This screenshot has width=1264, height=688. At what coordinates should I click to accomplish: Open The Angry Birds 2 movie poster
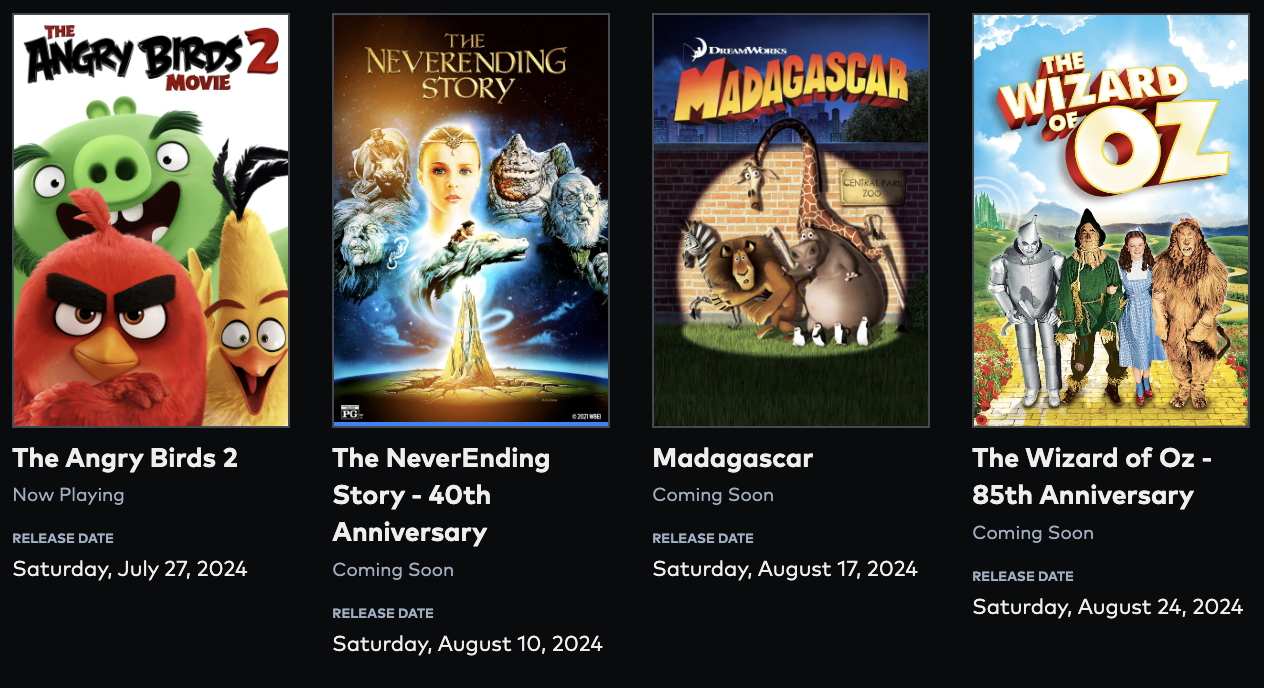pos(151,221)
